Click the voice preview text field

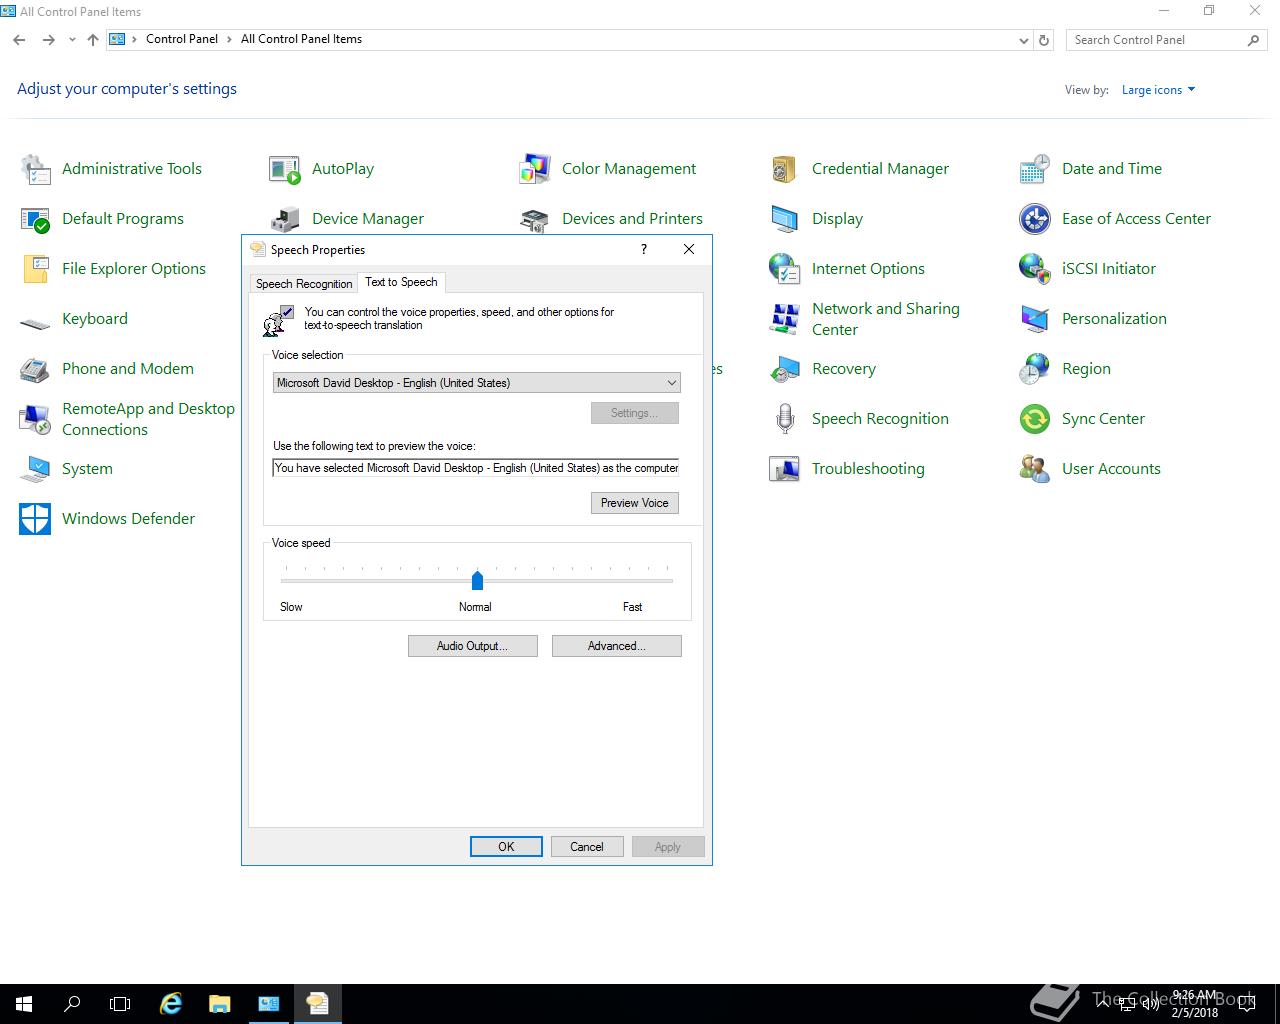pos(476,468)
